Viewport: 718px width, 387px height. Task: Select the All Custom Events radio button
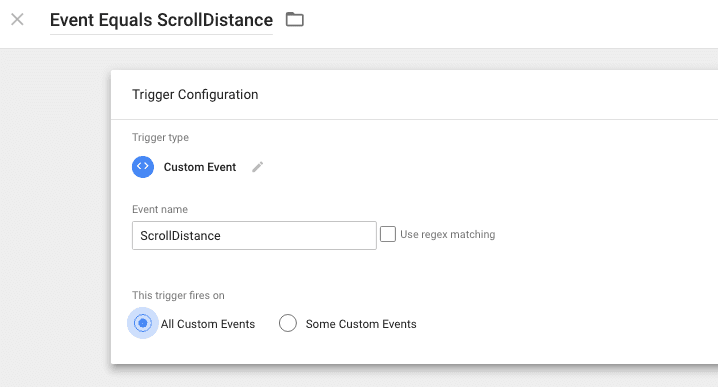click(143, 323)
